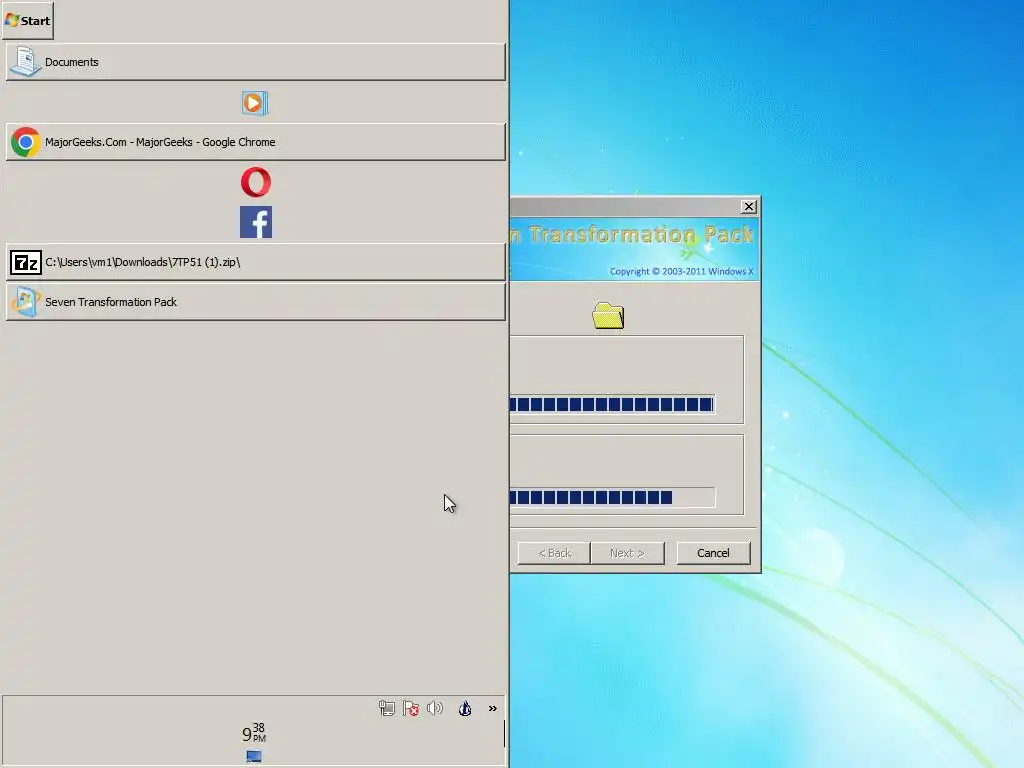1024x768 pixels.
Task: Launch the Windows Media Player icon
Action: tap(255, 103)
